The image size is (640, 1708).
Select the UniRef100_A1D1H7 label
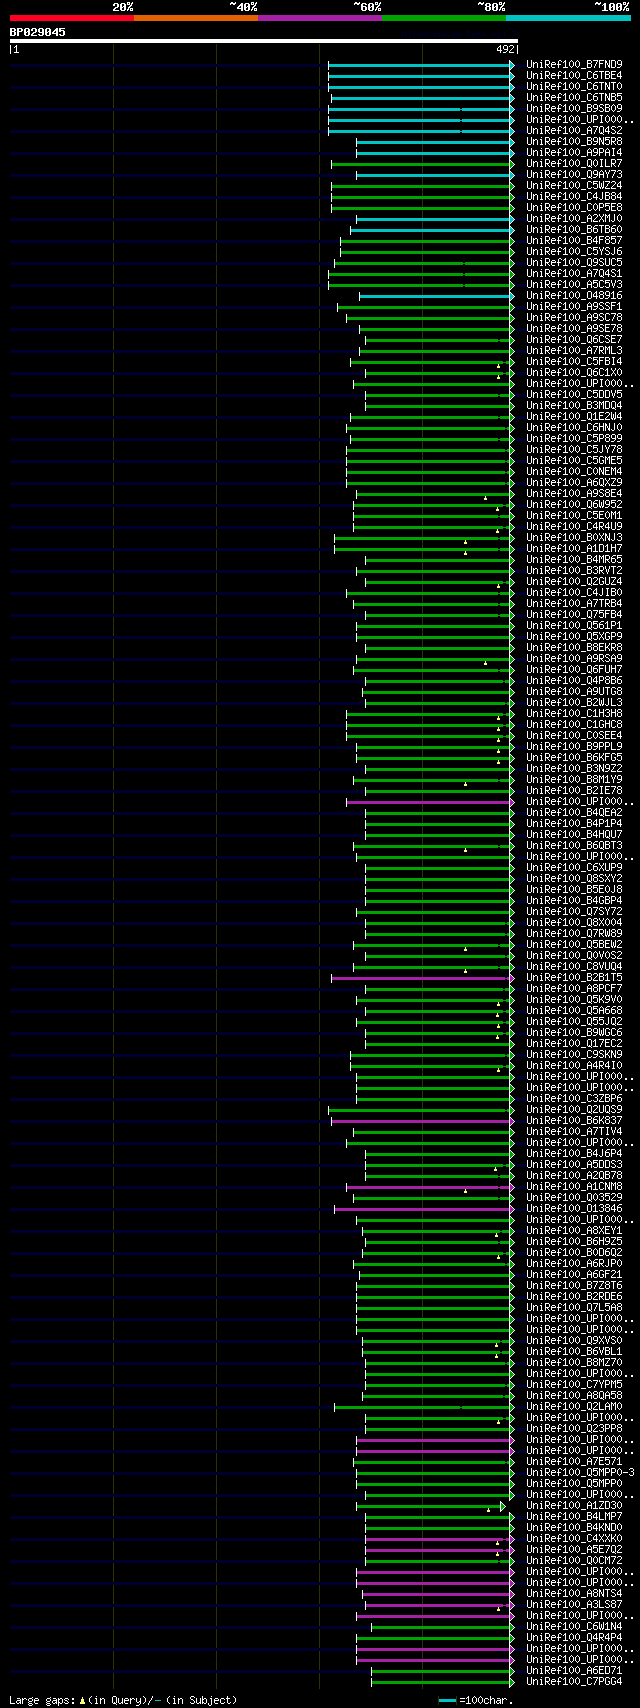tap(574, 548)
